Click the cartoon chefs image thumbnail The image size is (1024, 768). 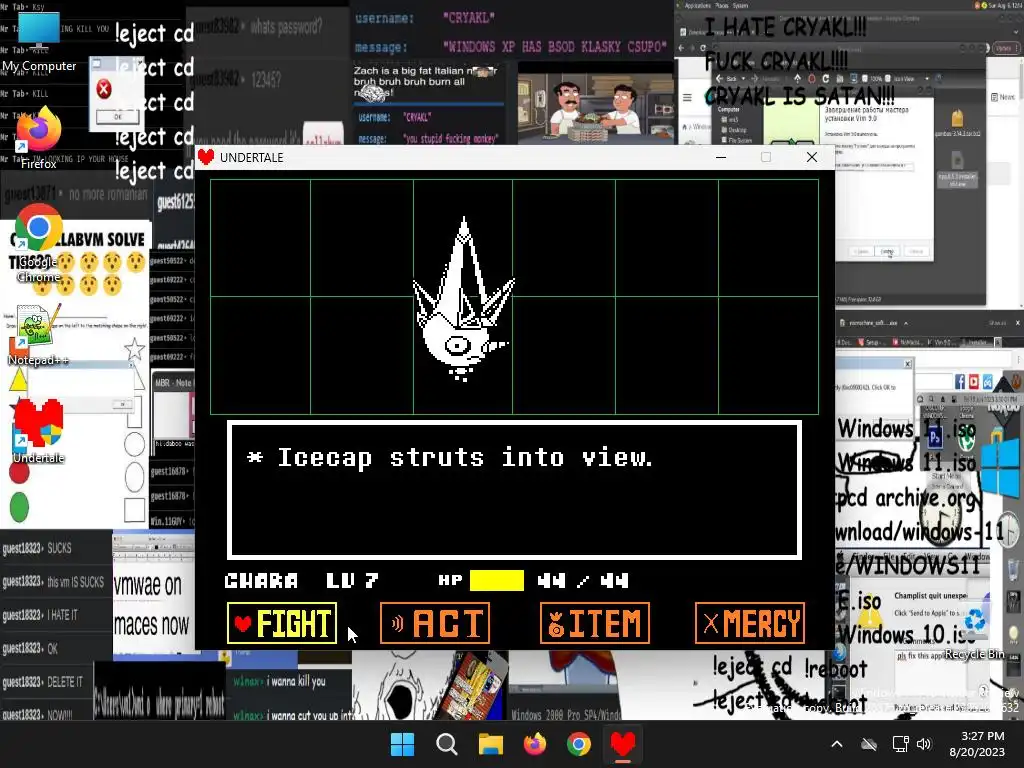(x=595, y=108)
